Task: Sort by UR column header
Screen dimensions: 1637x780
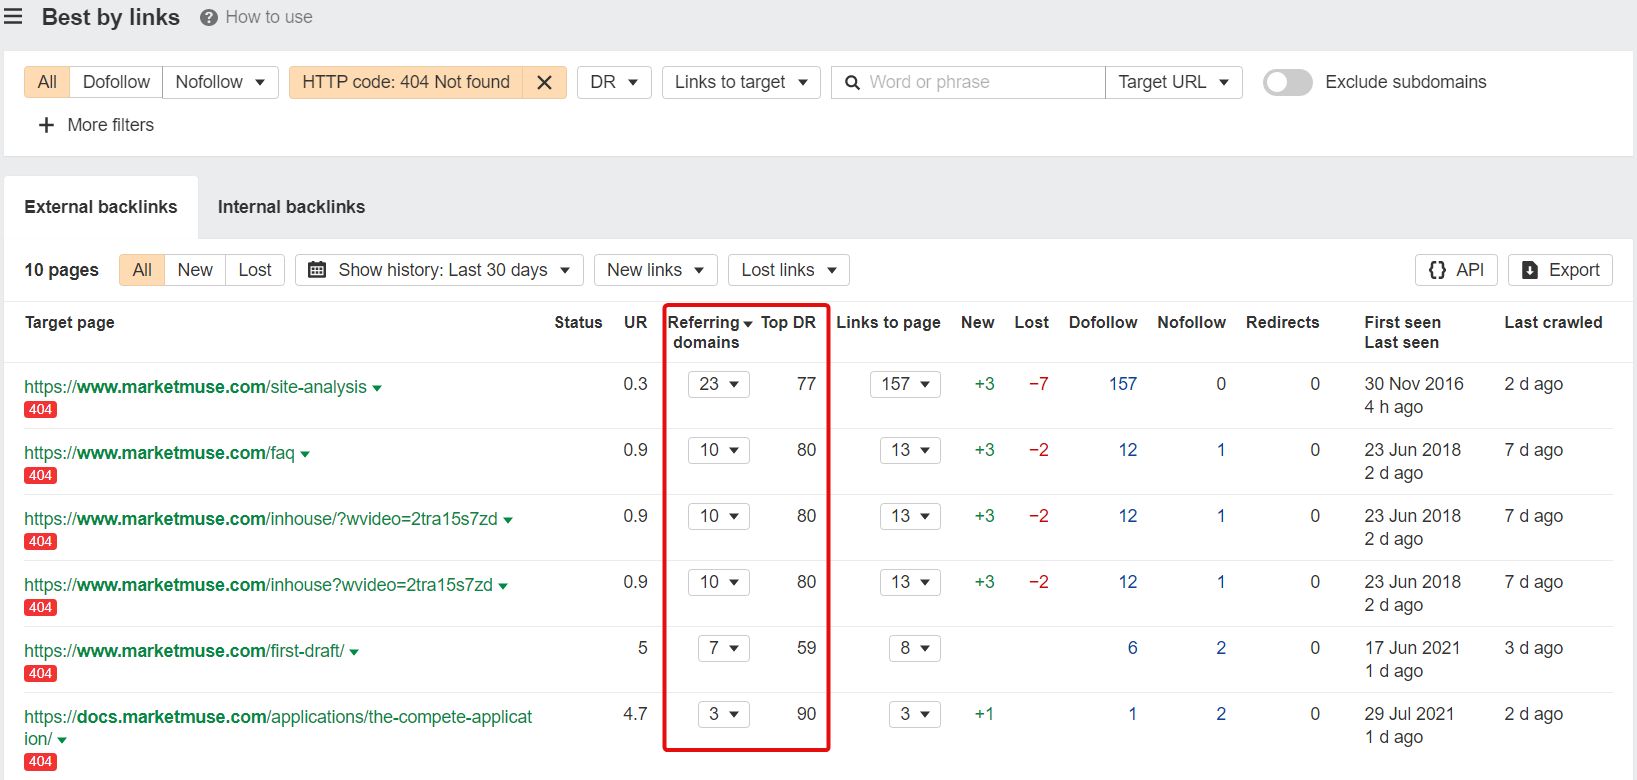Action: (635, 322)
